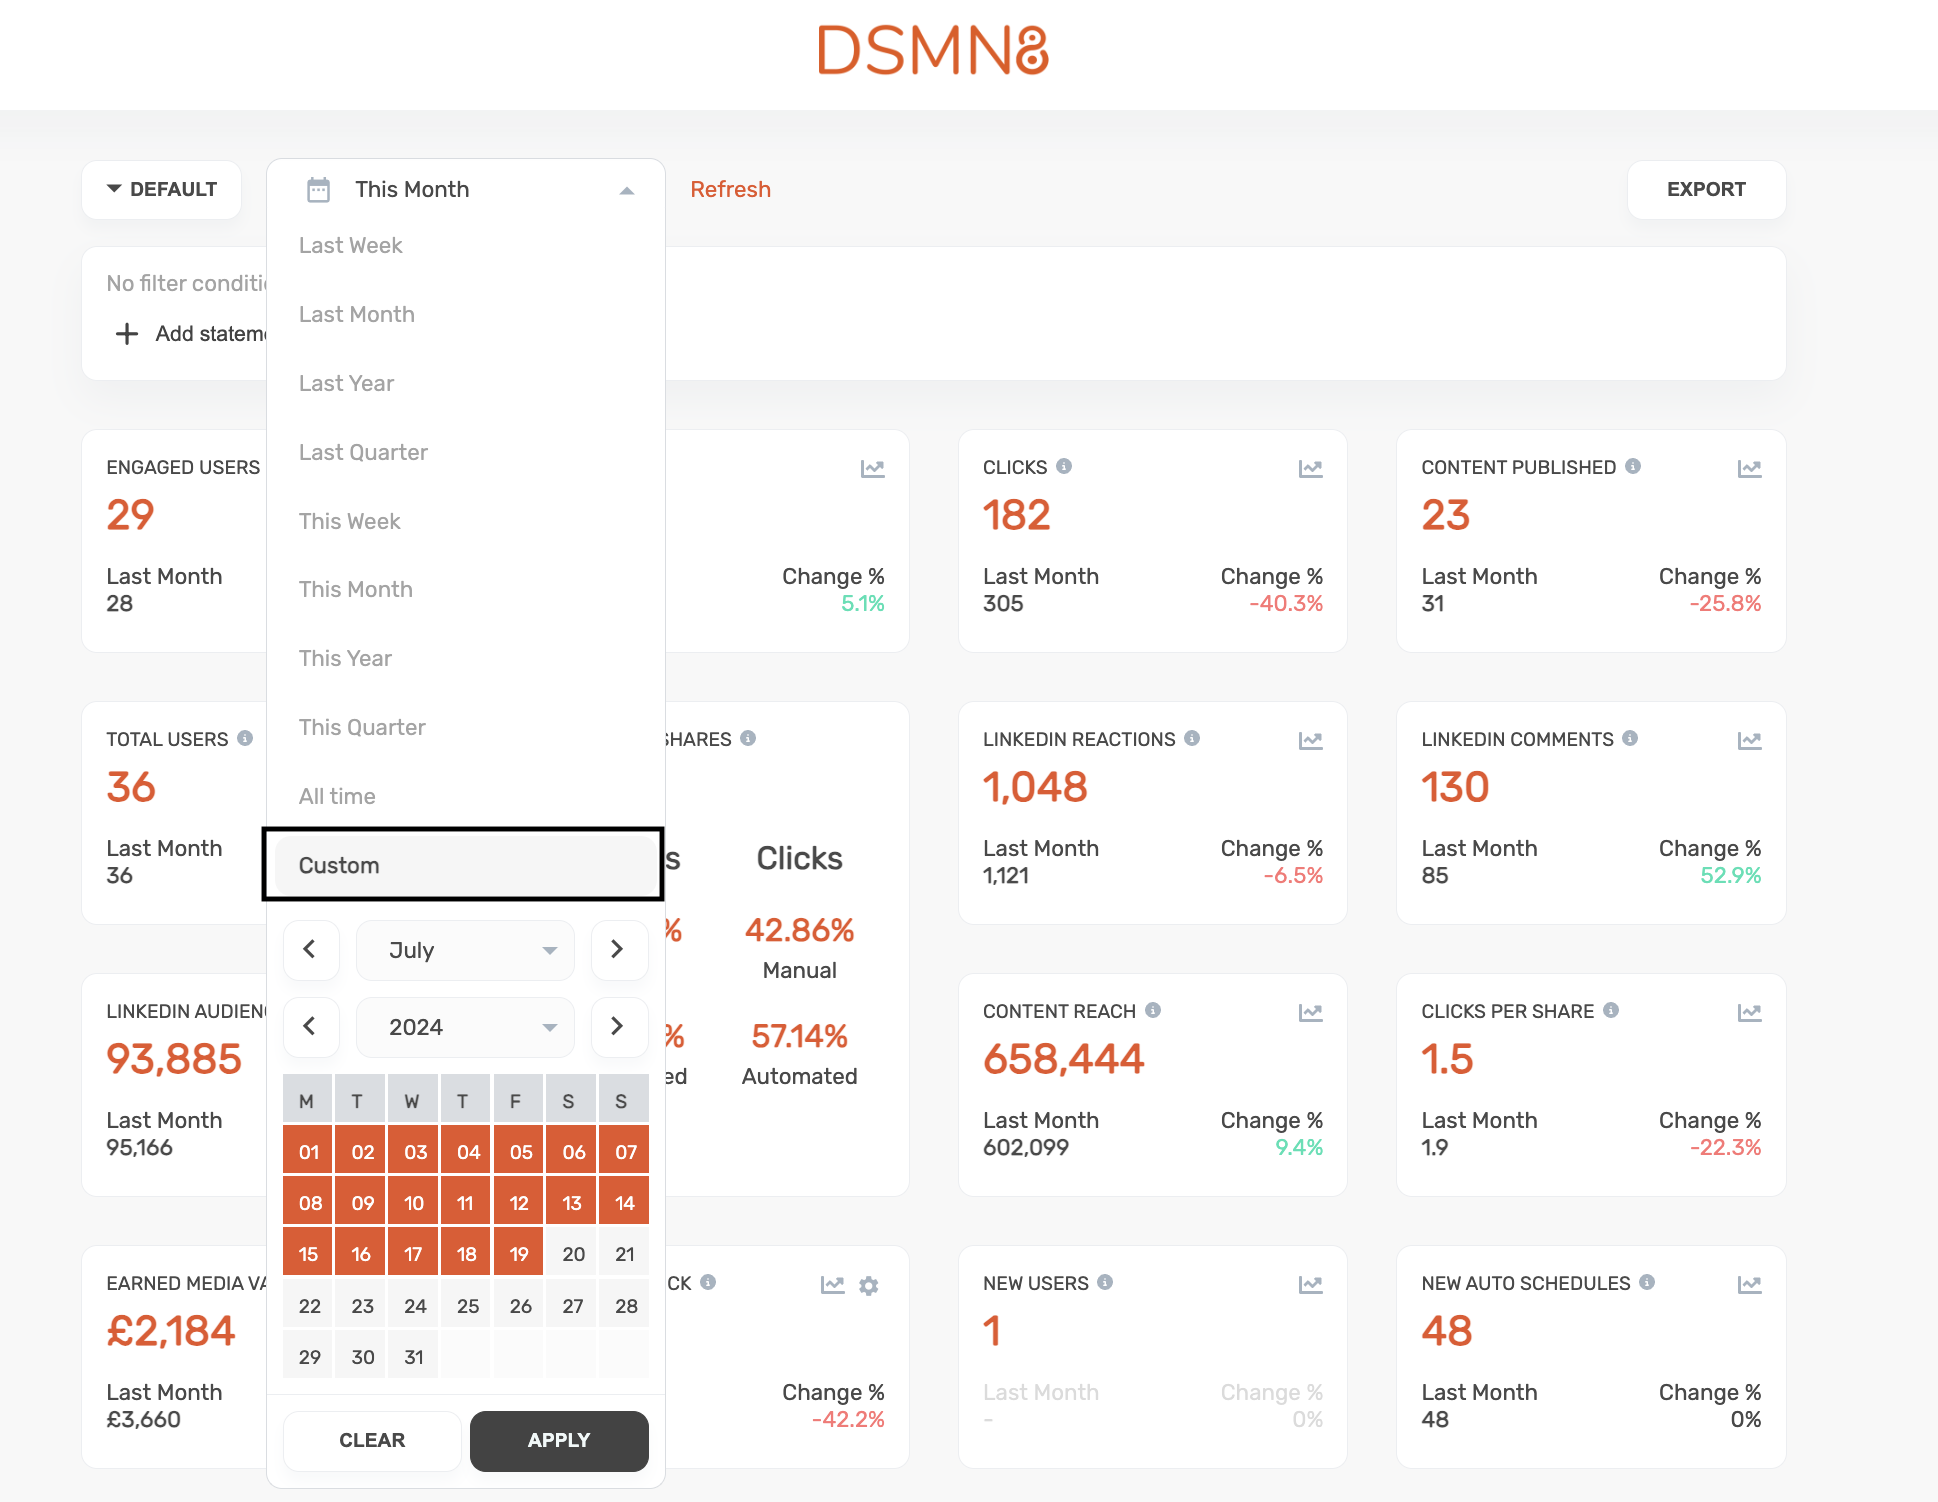This screenshot has height=1502, width=1938.
Task: Select Last Quarter from date range list
Action: tap(363, 452)
